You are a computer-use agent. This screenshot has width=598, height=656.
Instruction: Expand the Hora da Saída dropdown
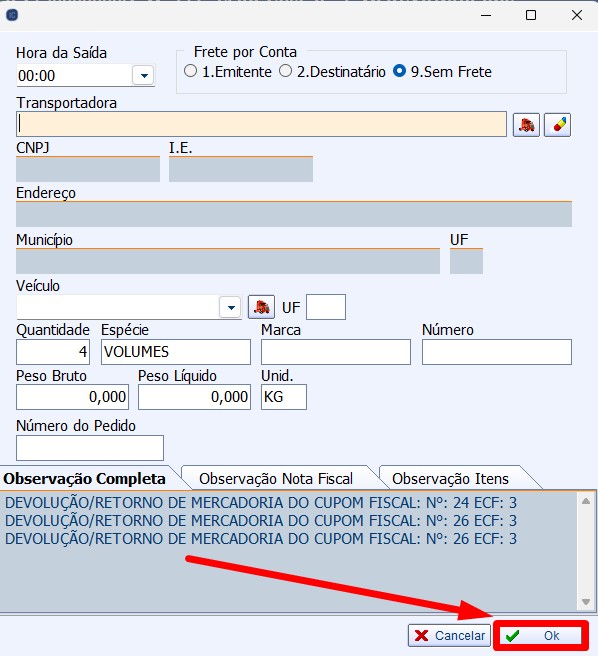pyautogui.click(x=144, y=76)
